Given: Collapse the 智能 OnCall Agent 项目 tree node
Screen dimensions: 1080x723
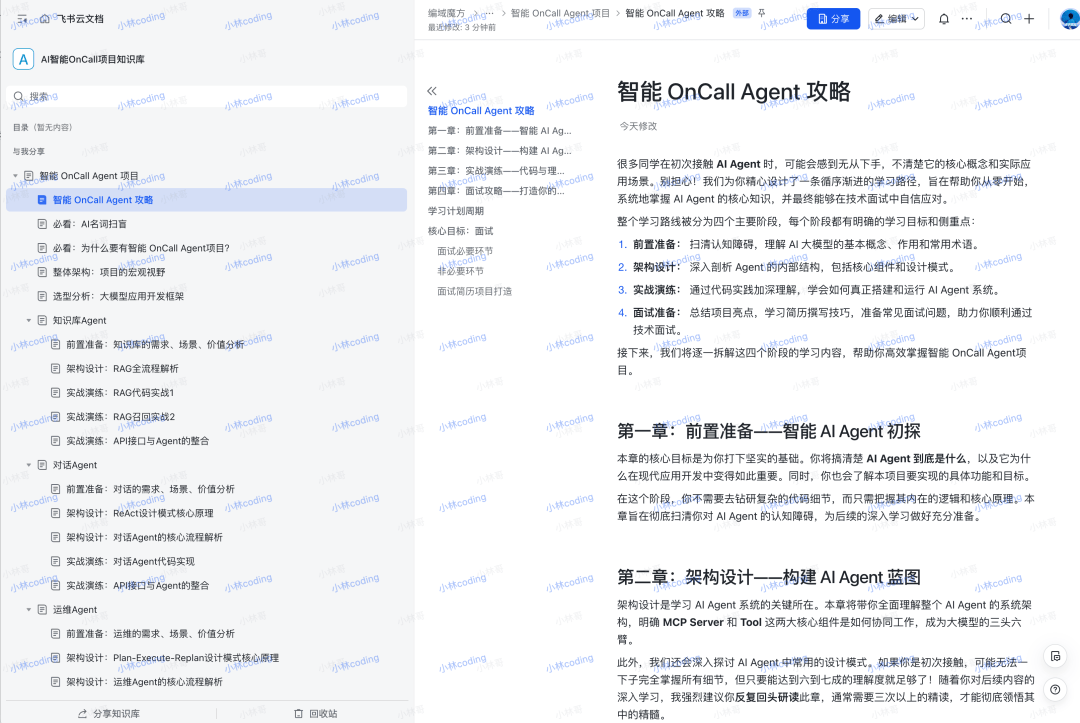Looking at the screenshot, I should click(16, 176).
